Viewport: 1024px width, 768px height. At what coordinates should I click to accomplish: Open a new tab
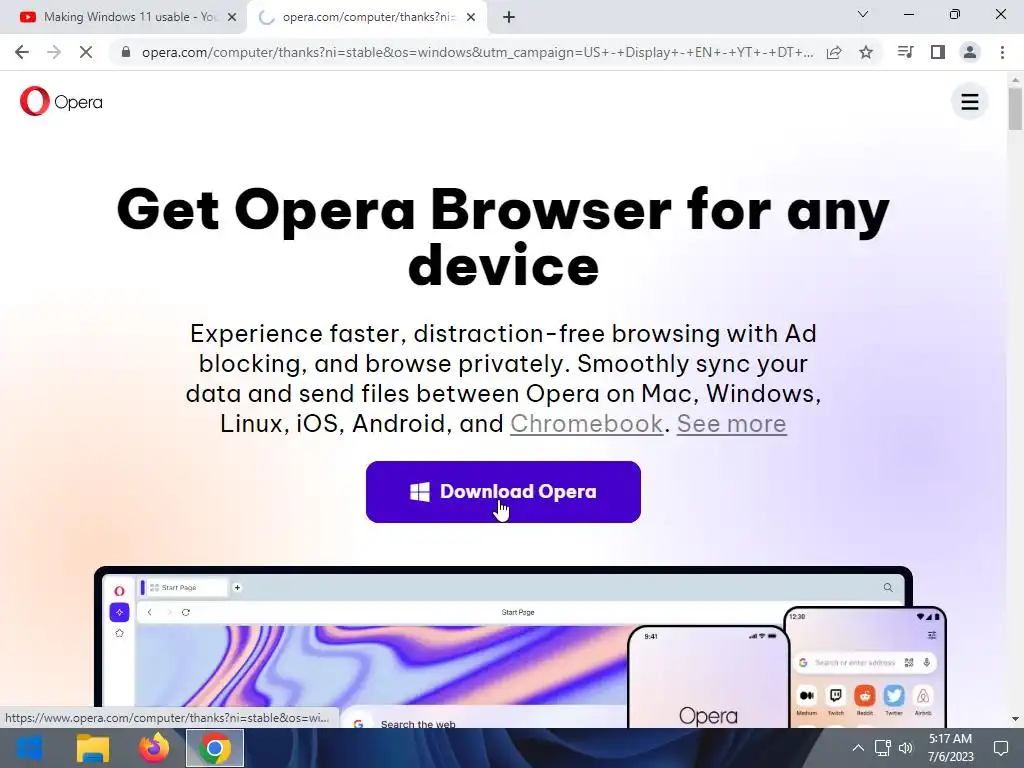click(x=509, y=17)
